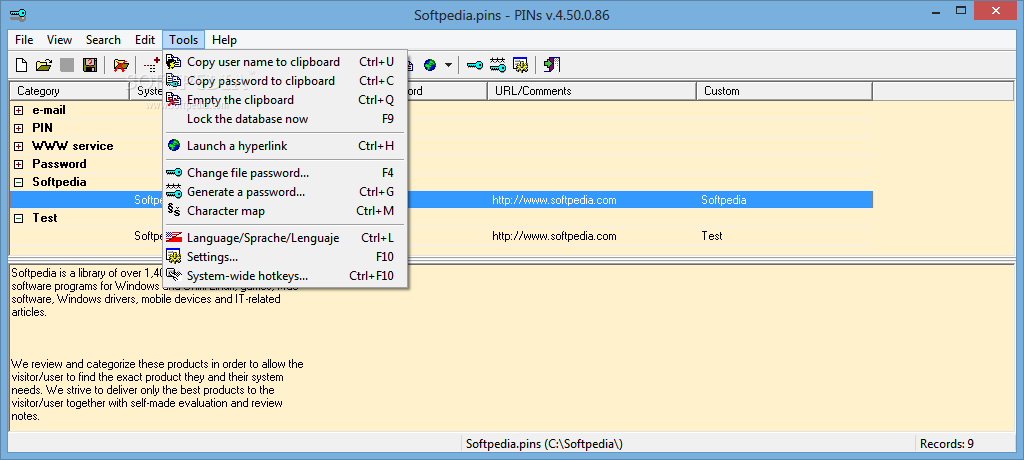The image size is (1024, 460).
Task: Click the status bar file path Softpedia.pins
Action: tap(544, 444)
